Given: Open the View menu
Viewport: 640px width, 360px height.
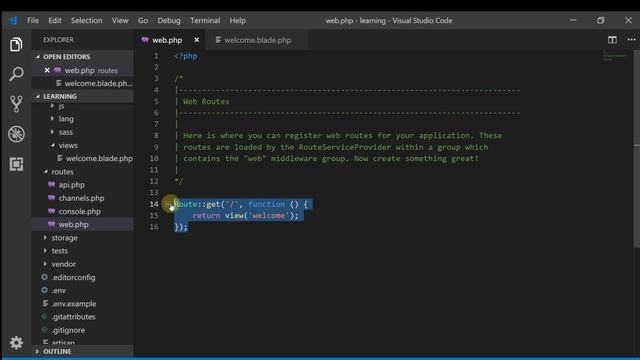Looking at the screenshot, I should coord(120,20).
